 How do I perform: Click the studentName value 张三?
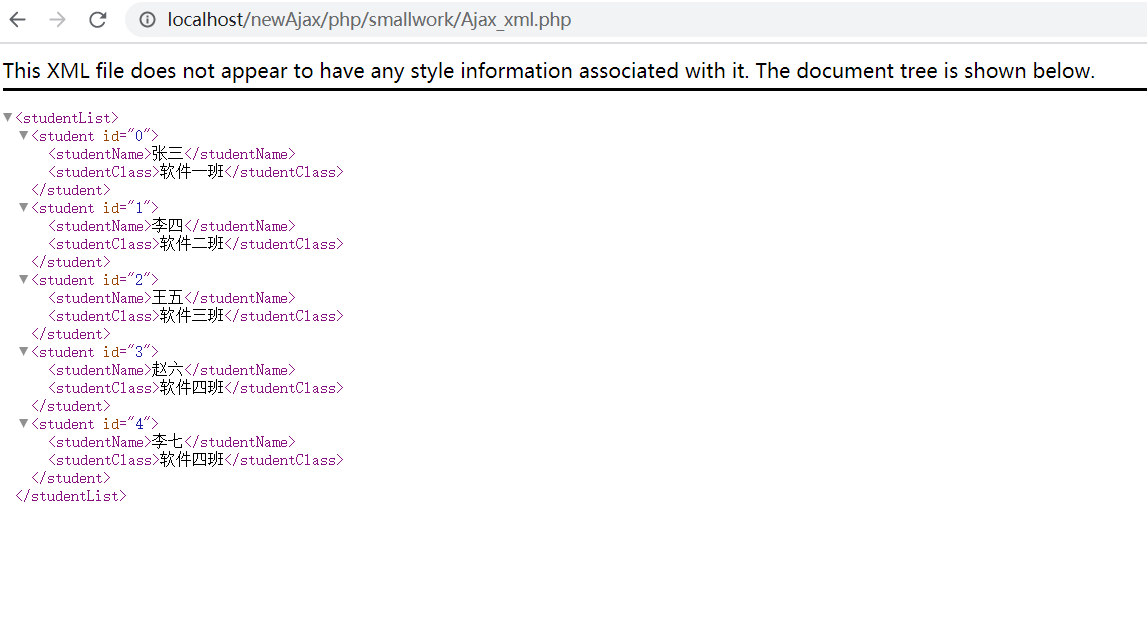tap(168, 154)
